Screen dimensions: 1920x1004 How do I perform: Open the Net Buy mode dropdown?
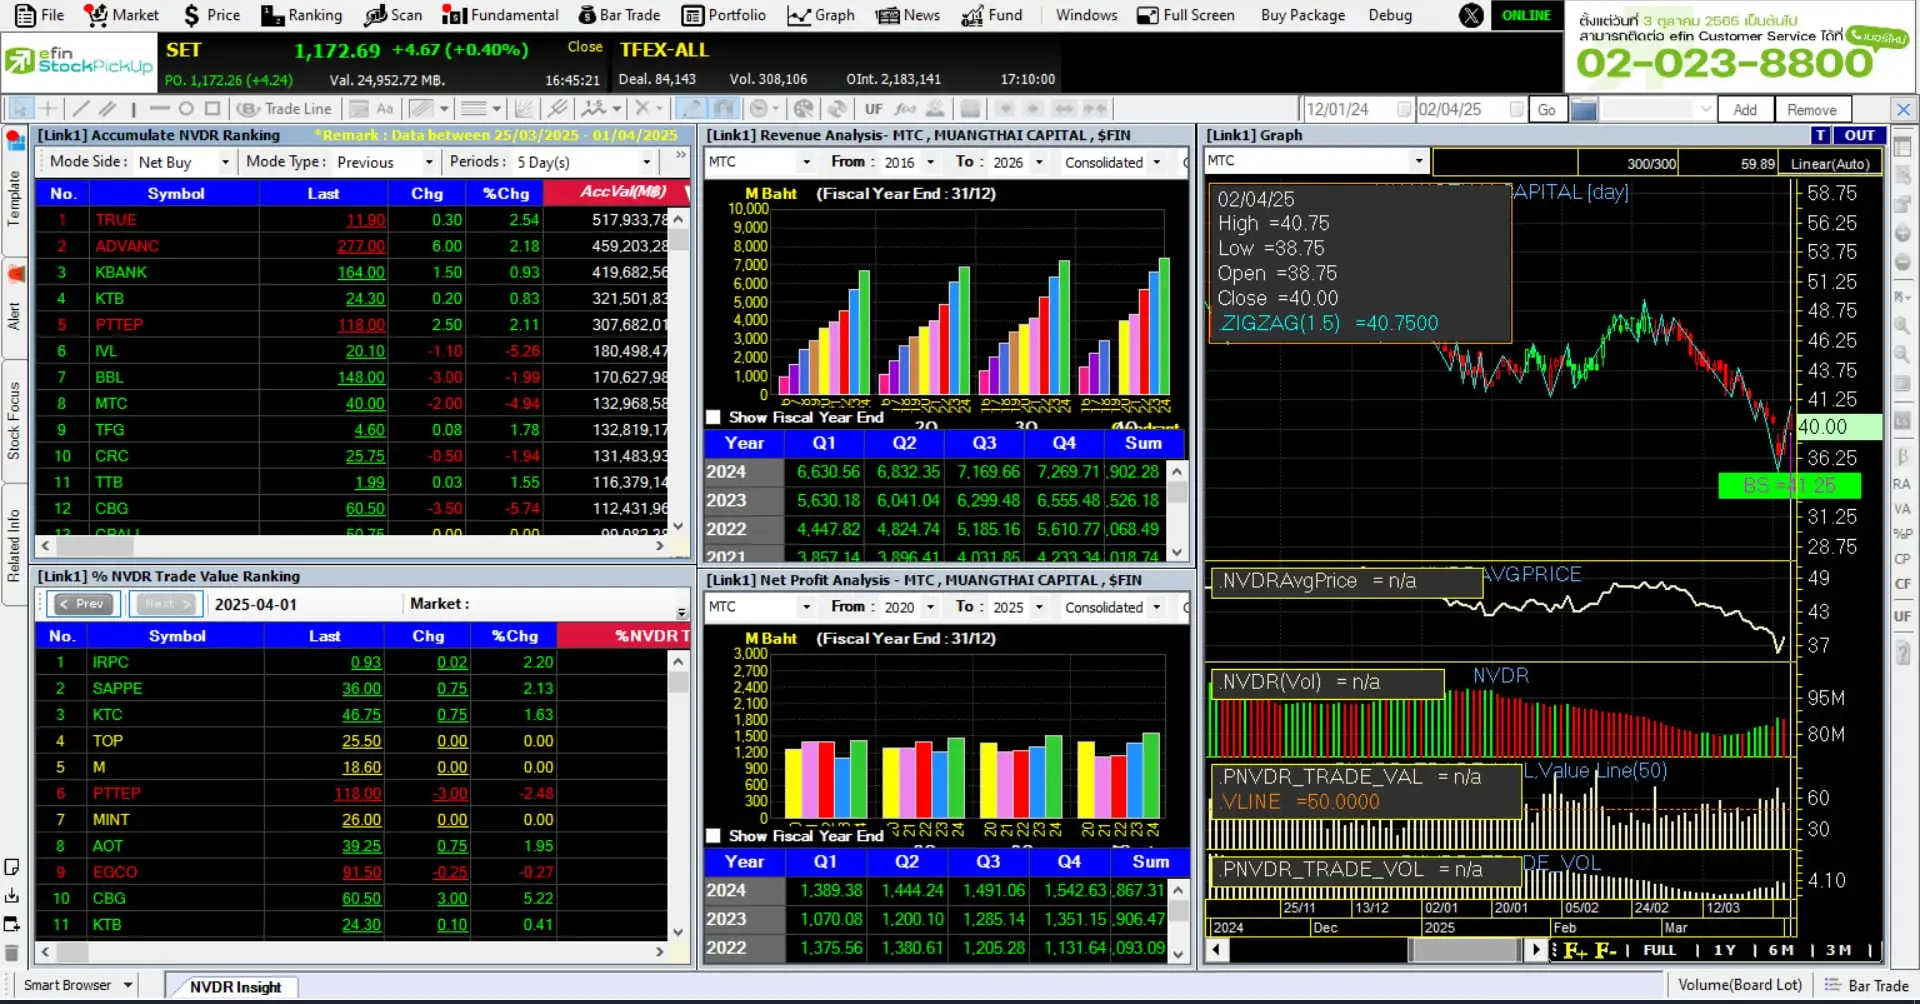click(225, 161)
